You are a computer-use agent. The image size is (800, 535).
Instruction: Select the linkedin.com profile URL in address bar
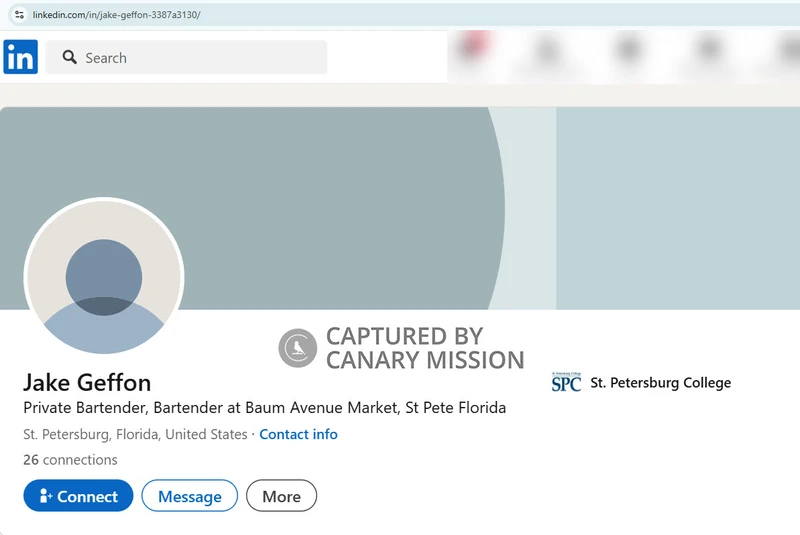point(116,15)
